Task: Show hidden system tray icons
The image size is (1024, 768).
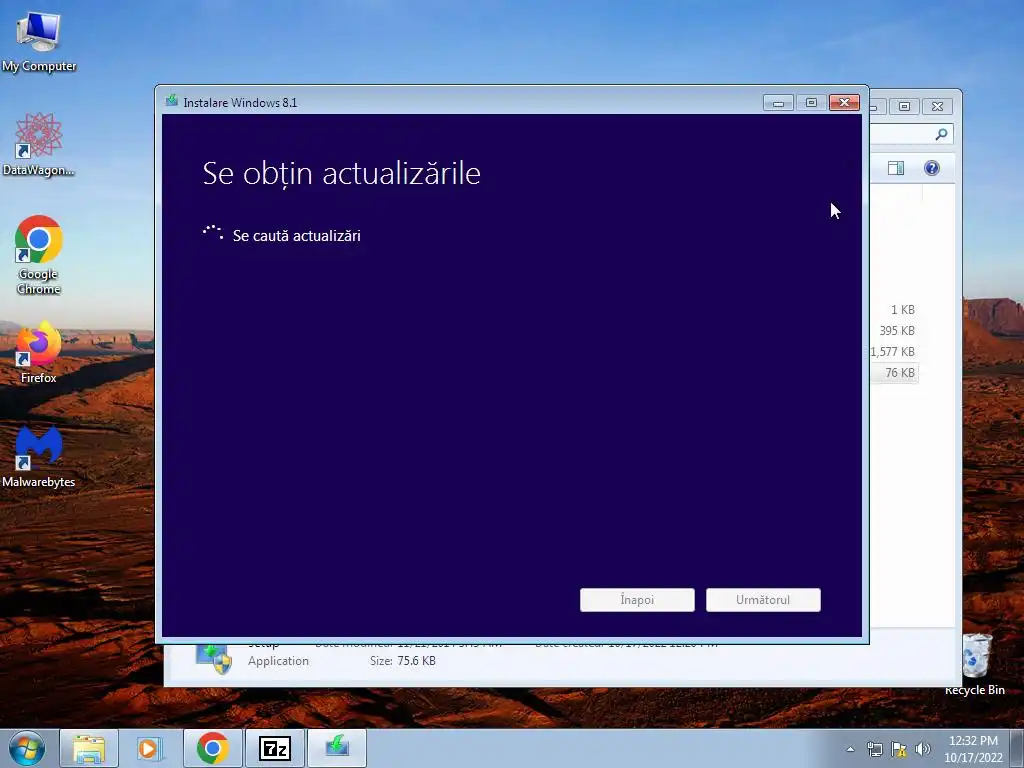Action: coord(850,749)
